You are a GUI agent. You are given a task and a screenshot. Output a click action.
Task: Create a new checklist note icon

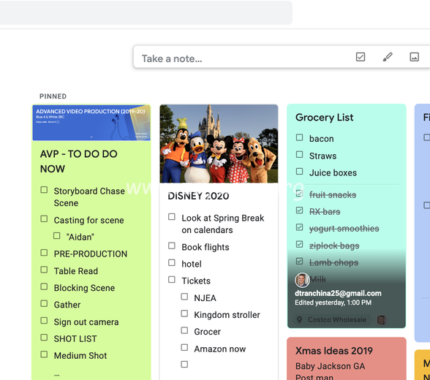360,57
